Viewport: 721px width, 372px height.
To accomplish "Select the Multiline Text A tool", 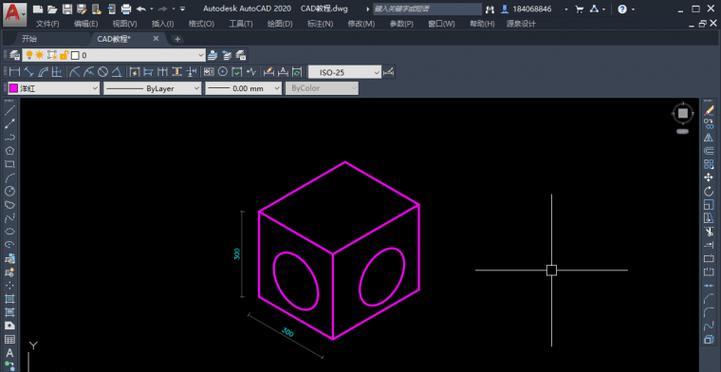I will pyautogui.click(x=10, y=353).
